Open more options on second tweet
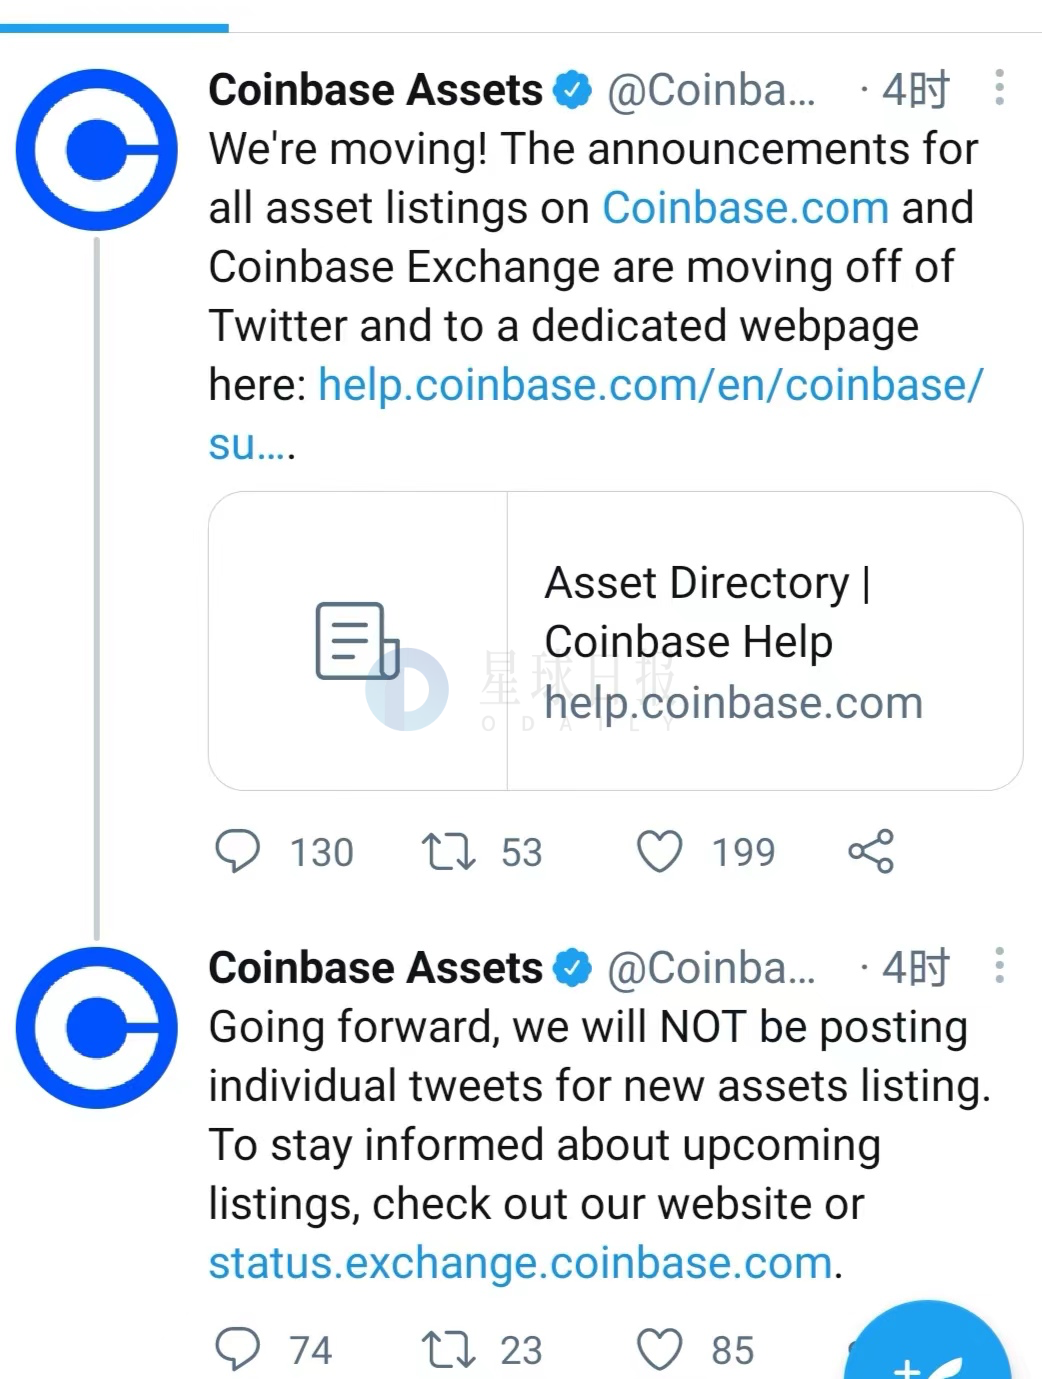The height and width of the screenshot is (1379, 1042). click(x=998, y=966)
